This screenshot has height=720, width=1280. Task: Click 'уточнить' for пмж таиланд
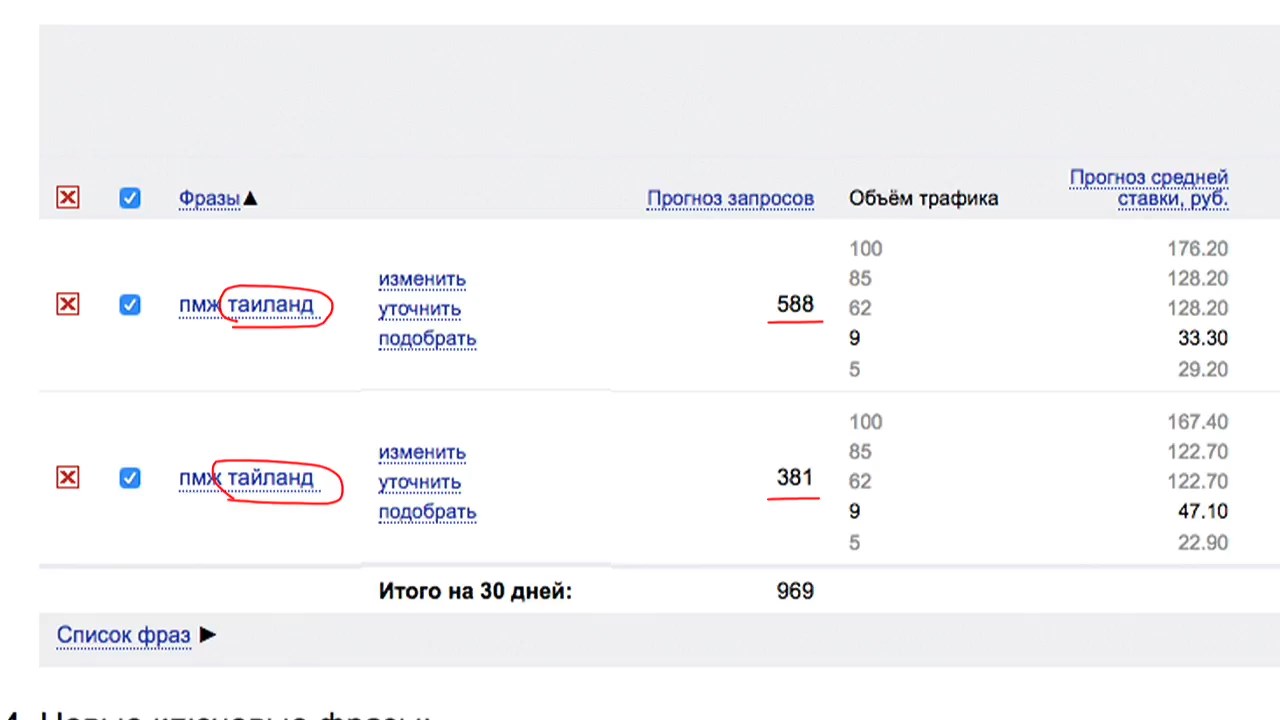click(x=419, y=309)
